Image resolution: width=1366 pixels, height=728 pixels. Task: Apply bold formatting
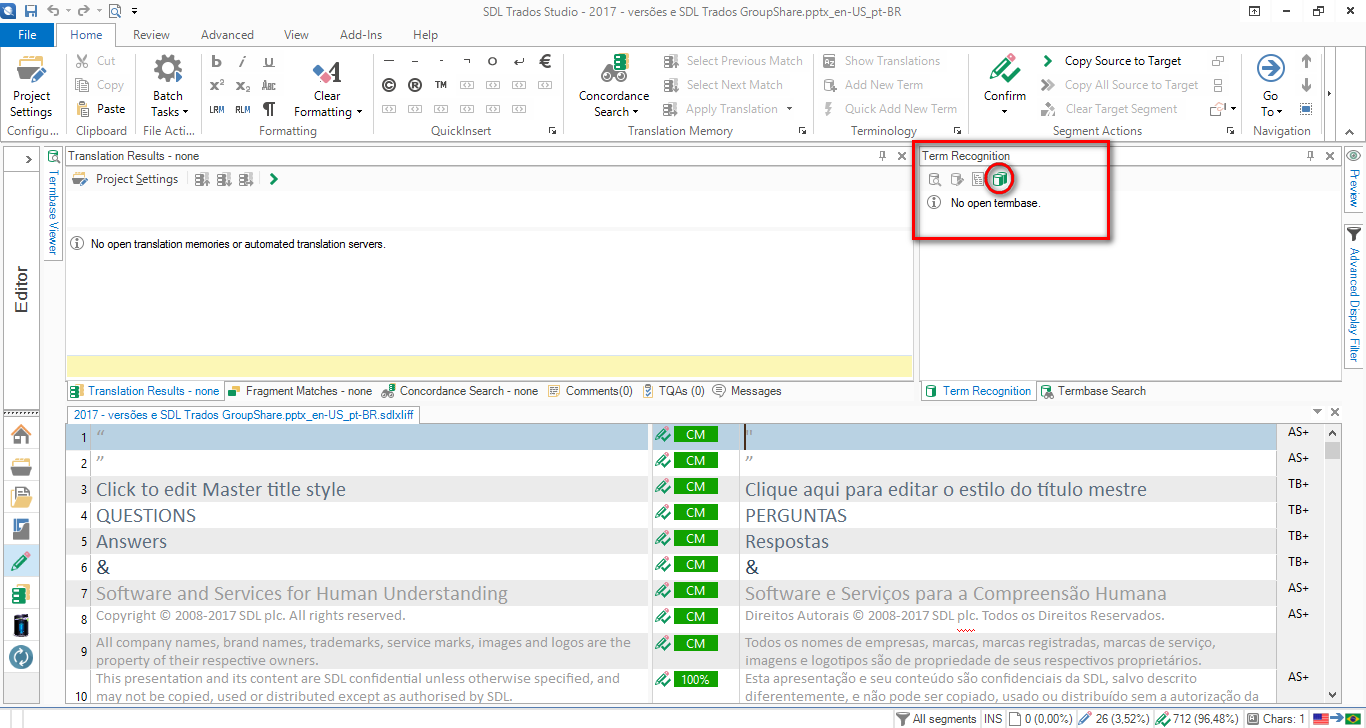pos(217,61)
